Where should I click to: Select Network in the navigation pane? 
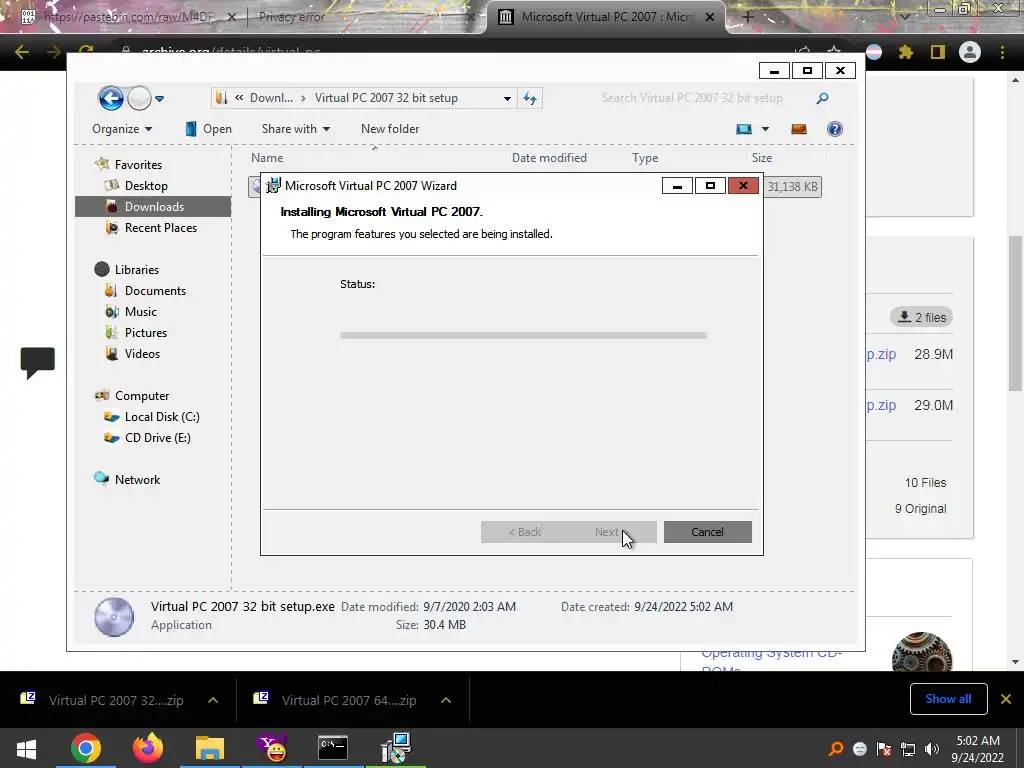pos(137,479)
